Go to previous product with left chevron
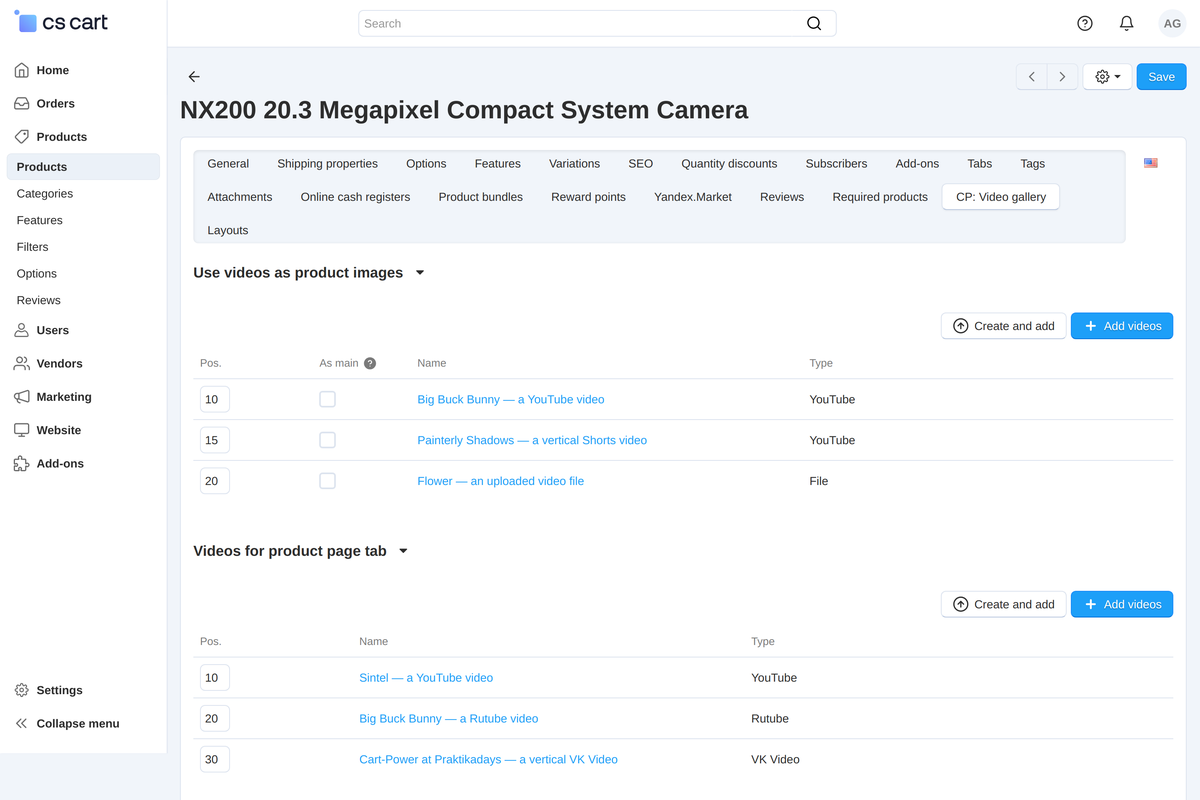The width and height of the screenshot is (1200, 800). point(1032,77)
